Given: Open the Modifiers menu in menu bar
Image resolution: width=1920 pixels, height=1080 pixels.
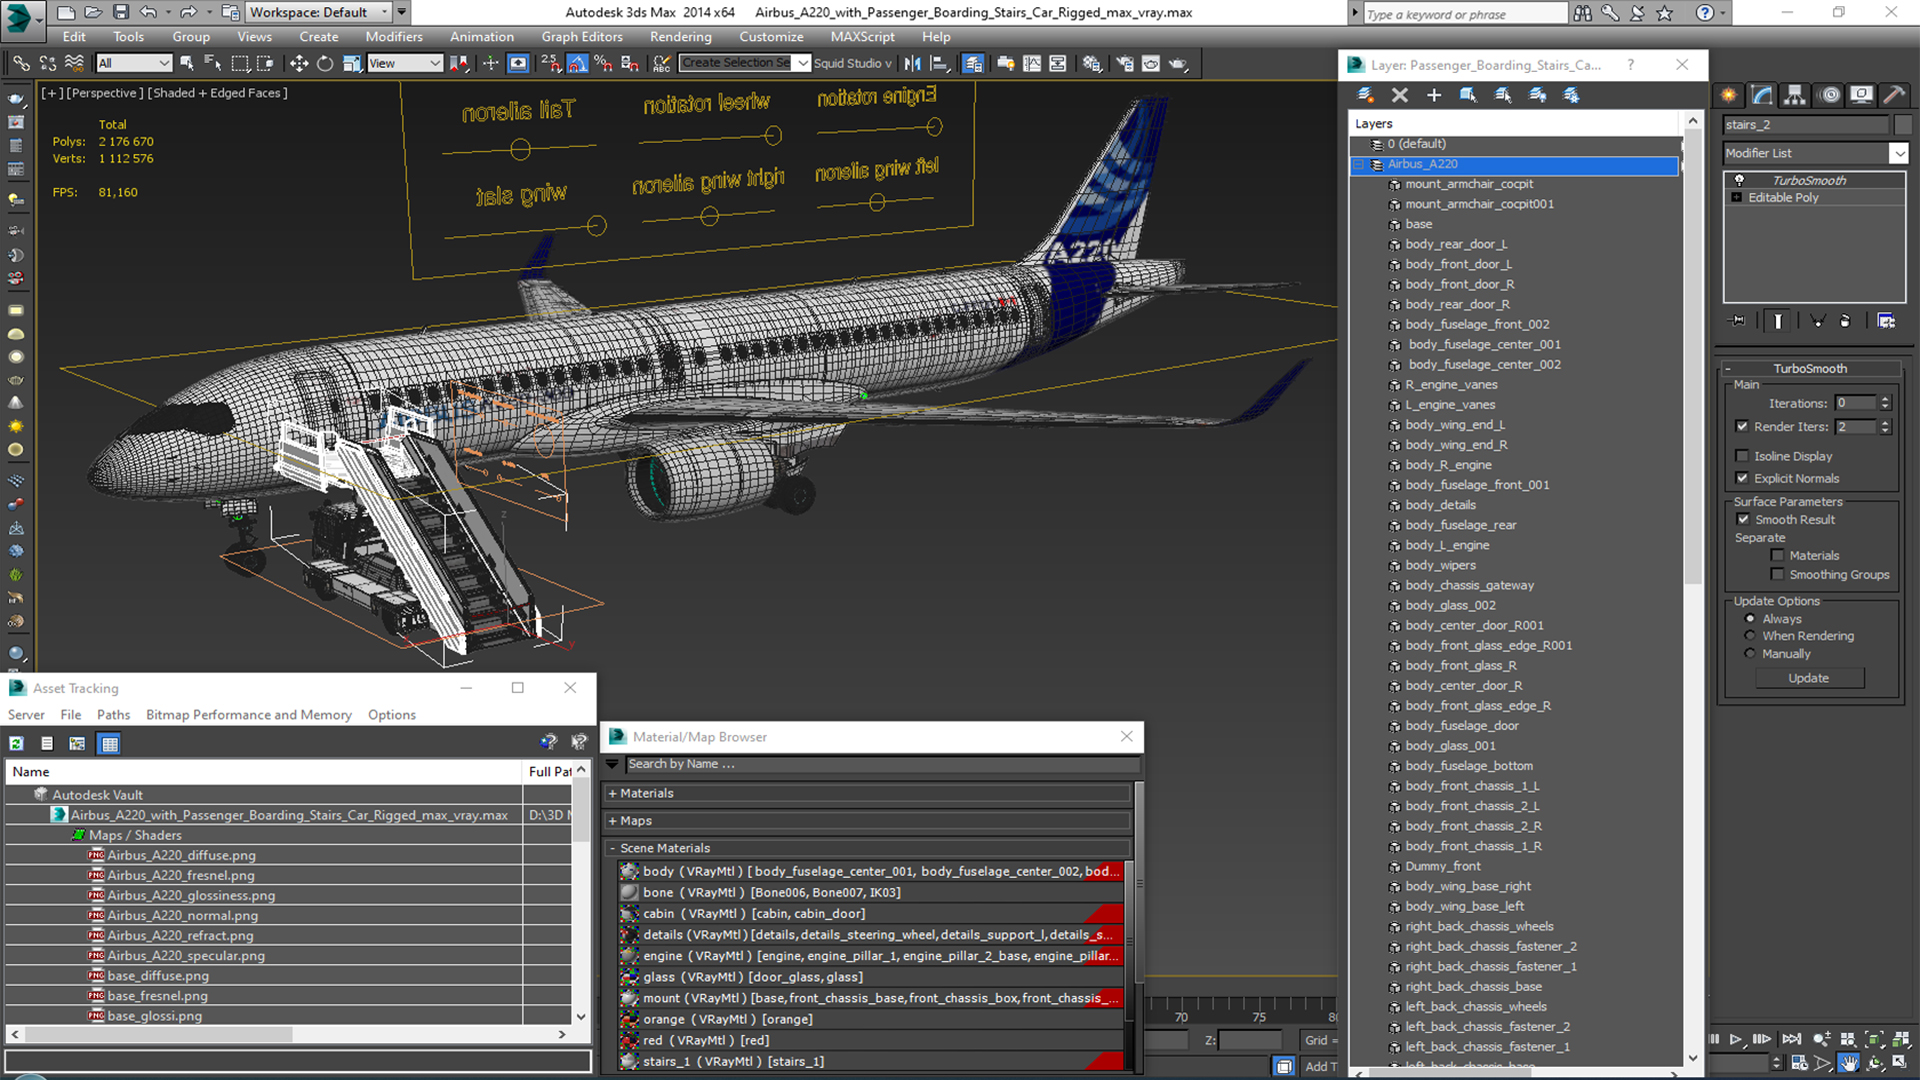Looking at the screenshot, I should coord(393,36).
